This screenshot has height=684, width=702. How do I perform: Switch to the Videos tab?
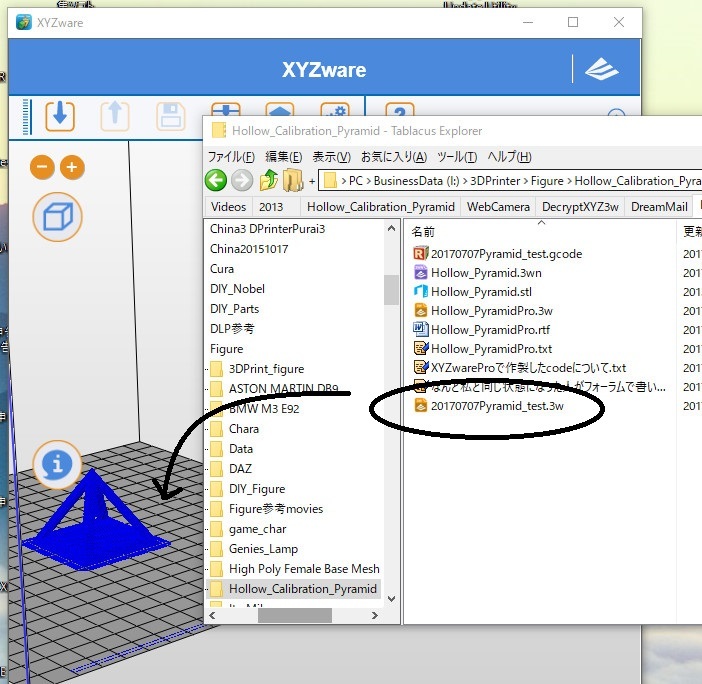tap(228, 207)
